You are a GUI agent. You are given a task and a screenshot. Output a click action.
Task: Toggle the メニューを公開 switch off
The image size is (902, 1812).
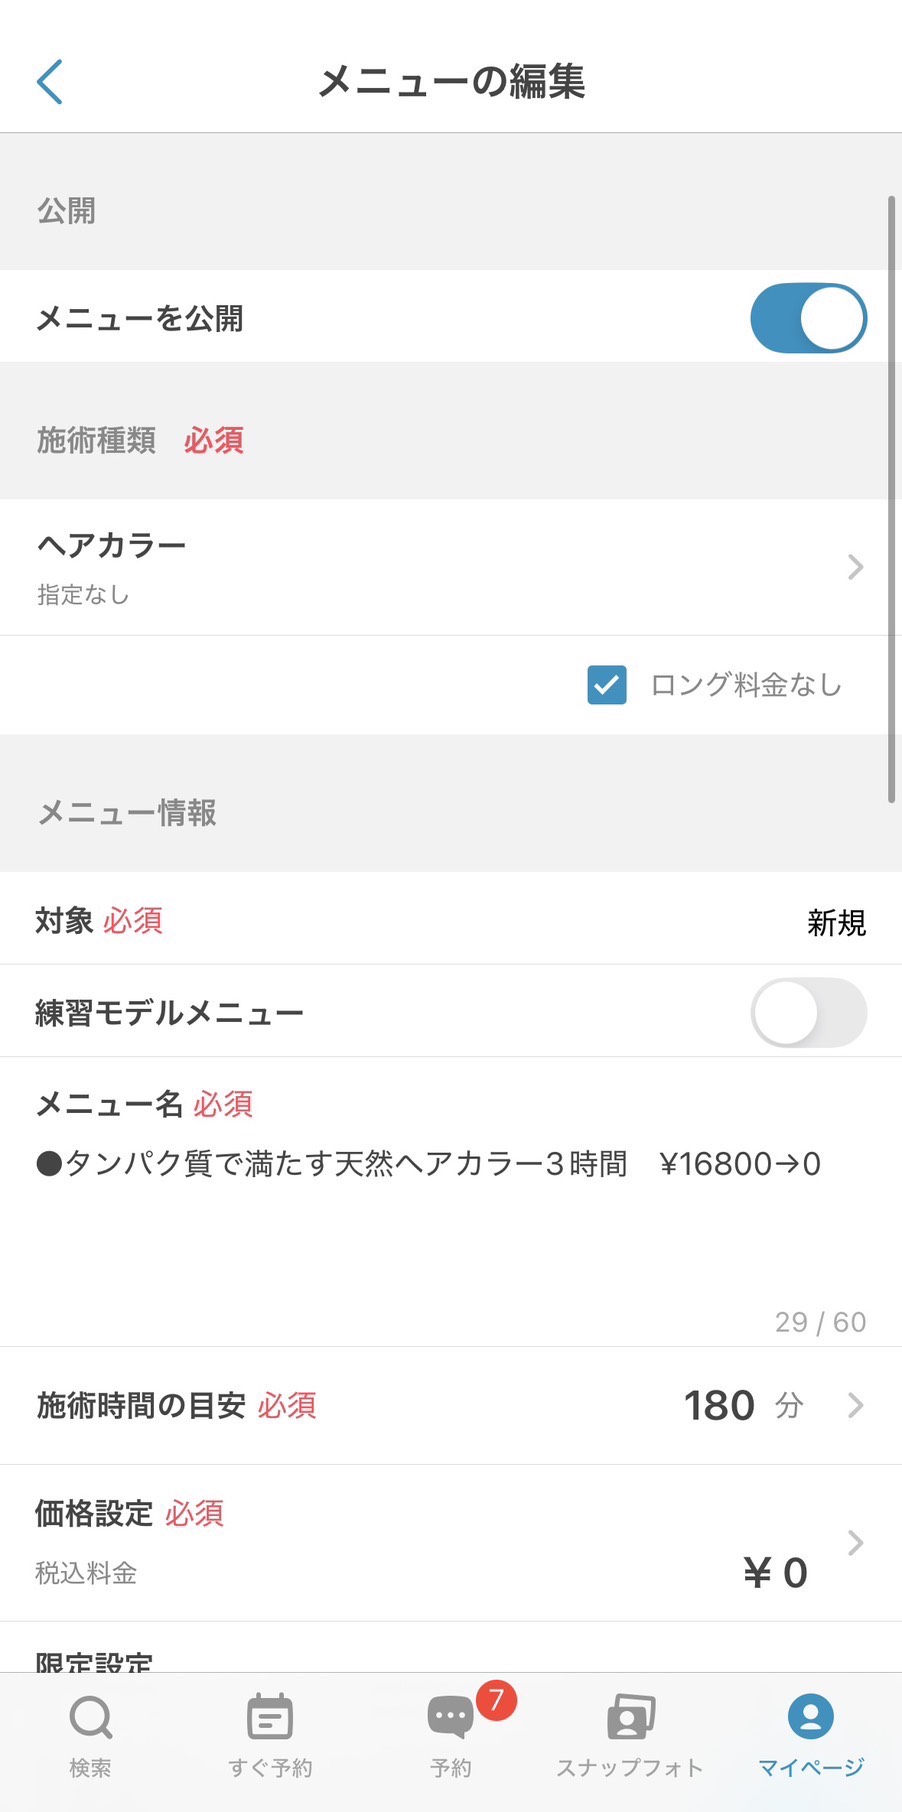point(808,319)
